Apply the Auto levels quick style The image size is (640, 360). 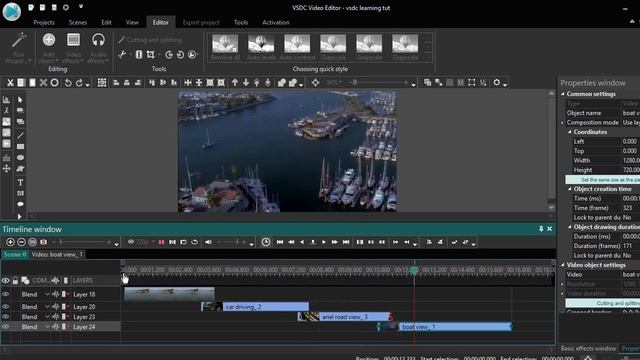point(261,47)
